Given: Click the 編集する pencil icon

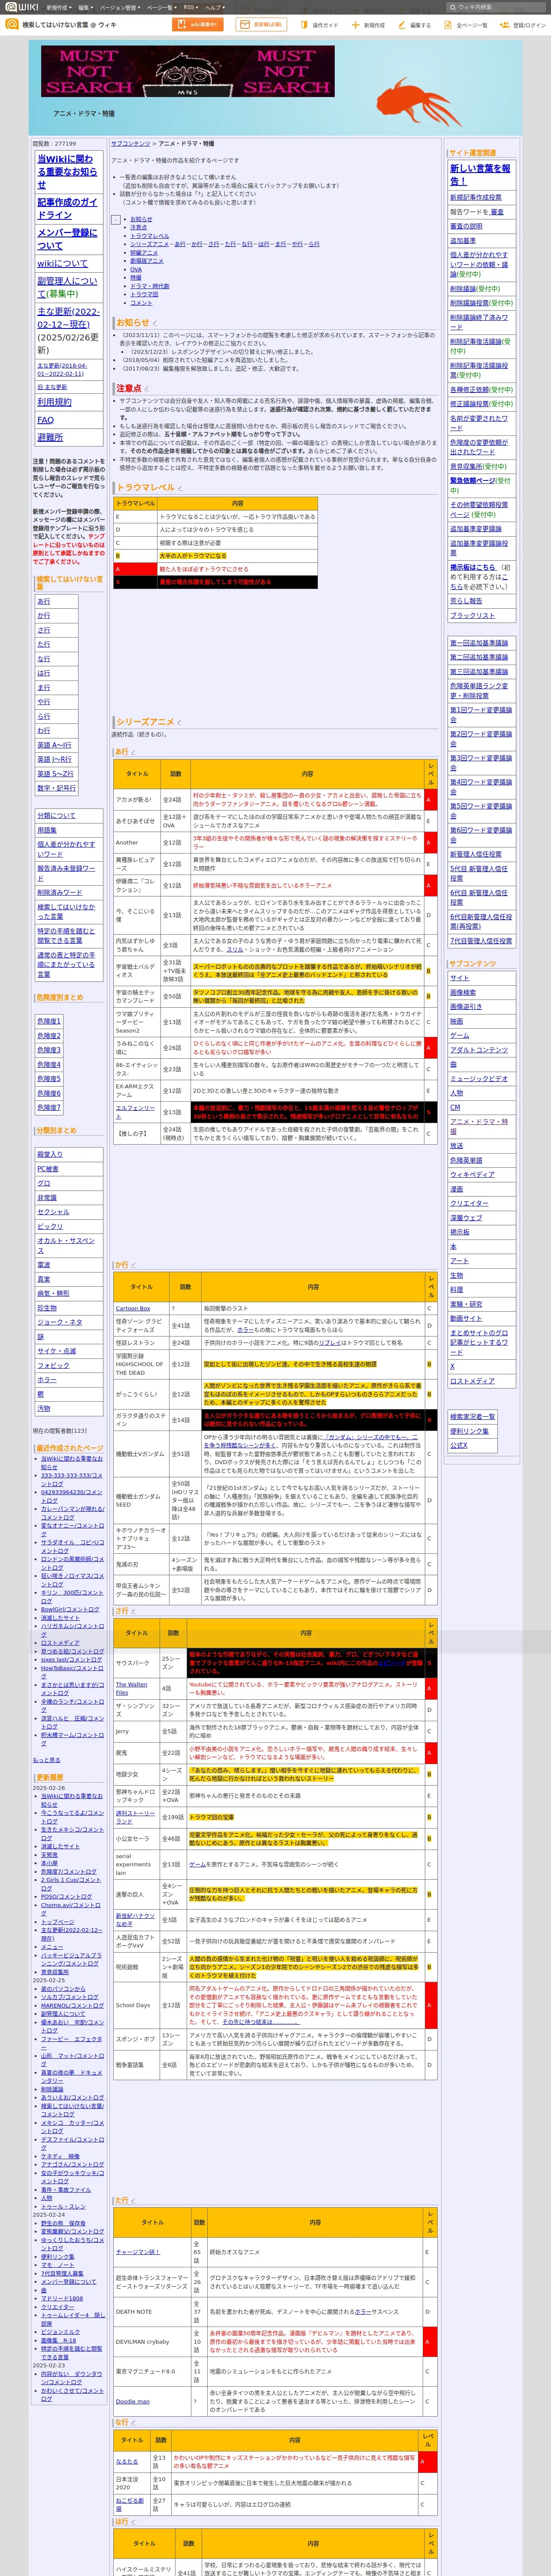Looking at the screenshot, I should coord(402,25).
